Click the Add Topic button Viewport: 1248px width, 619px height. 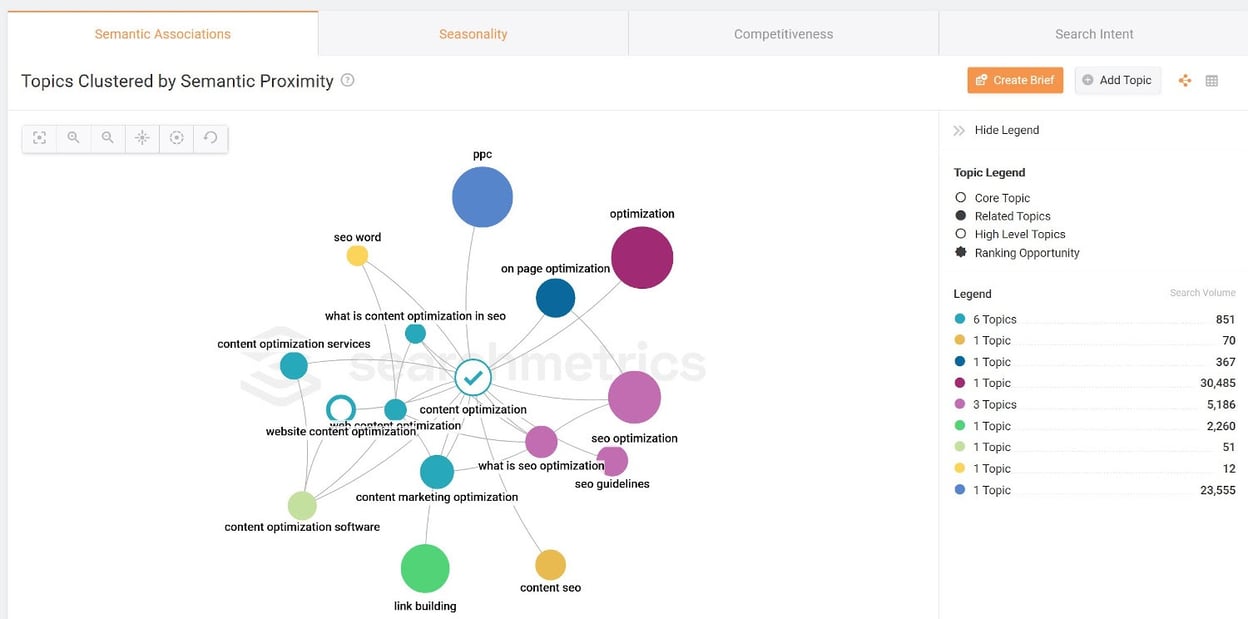coord(1117,80)
